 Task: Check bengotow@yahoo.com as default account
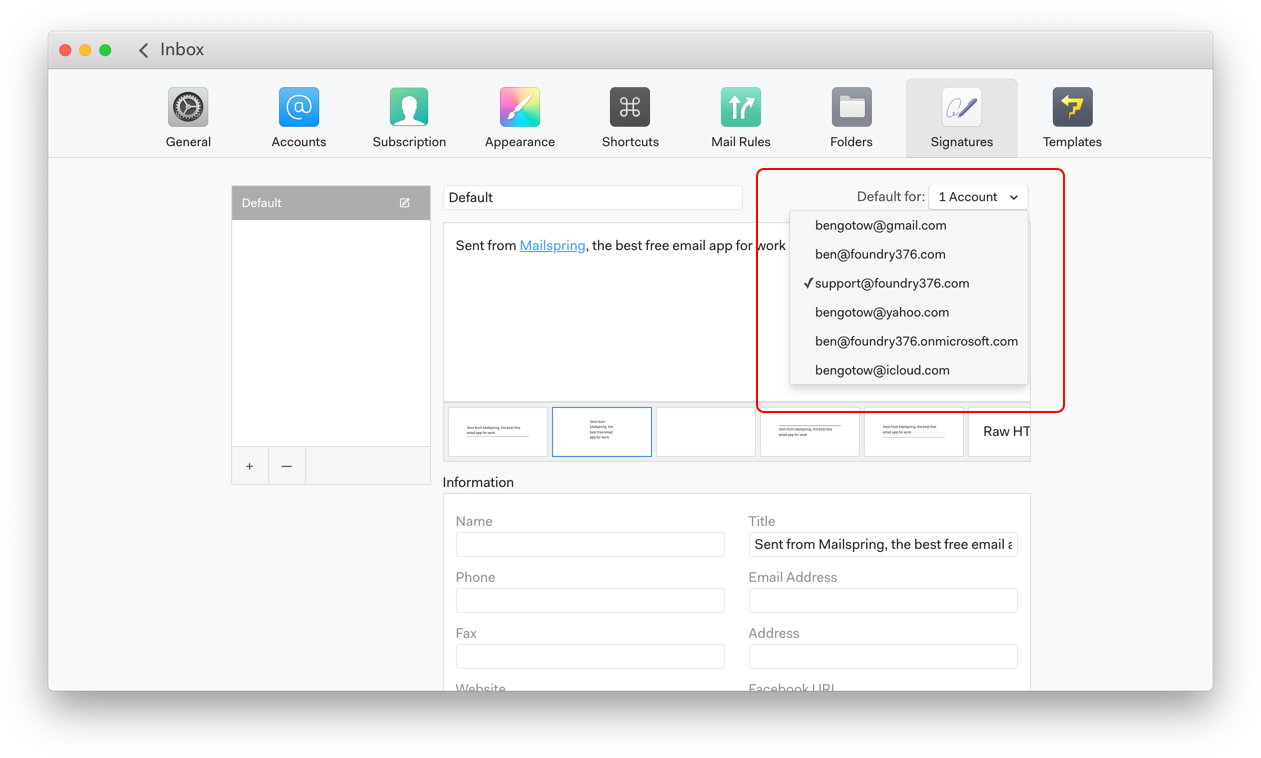[x=881, y=312]
